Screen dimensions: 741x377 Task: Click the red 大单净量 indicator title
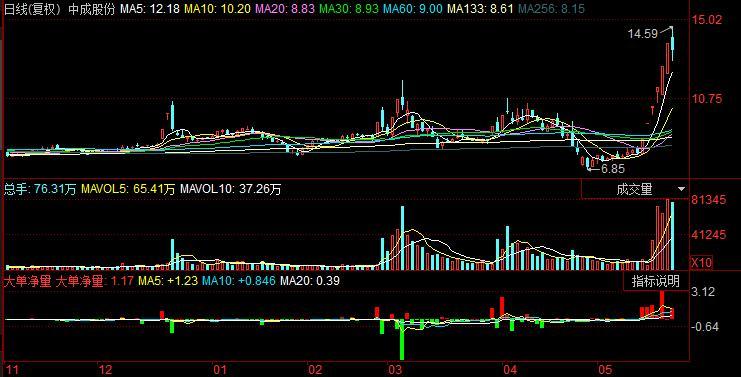coord(27,282)
